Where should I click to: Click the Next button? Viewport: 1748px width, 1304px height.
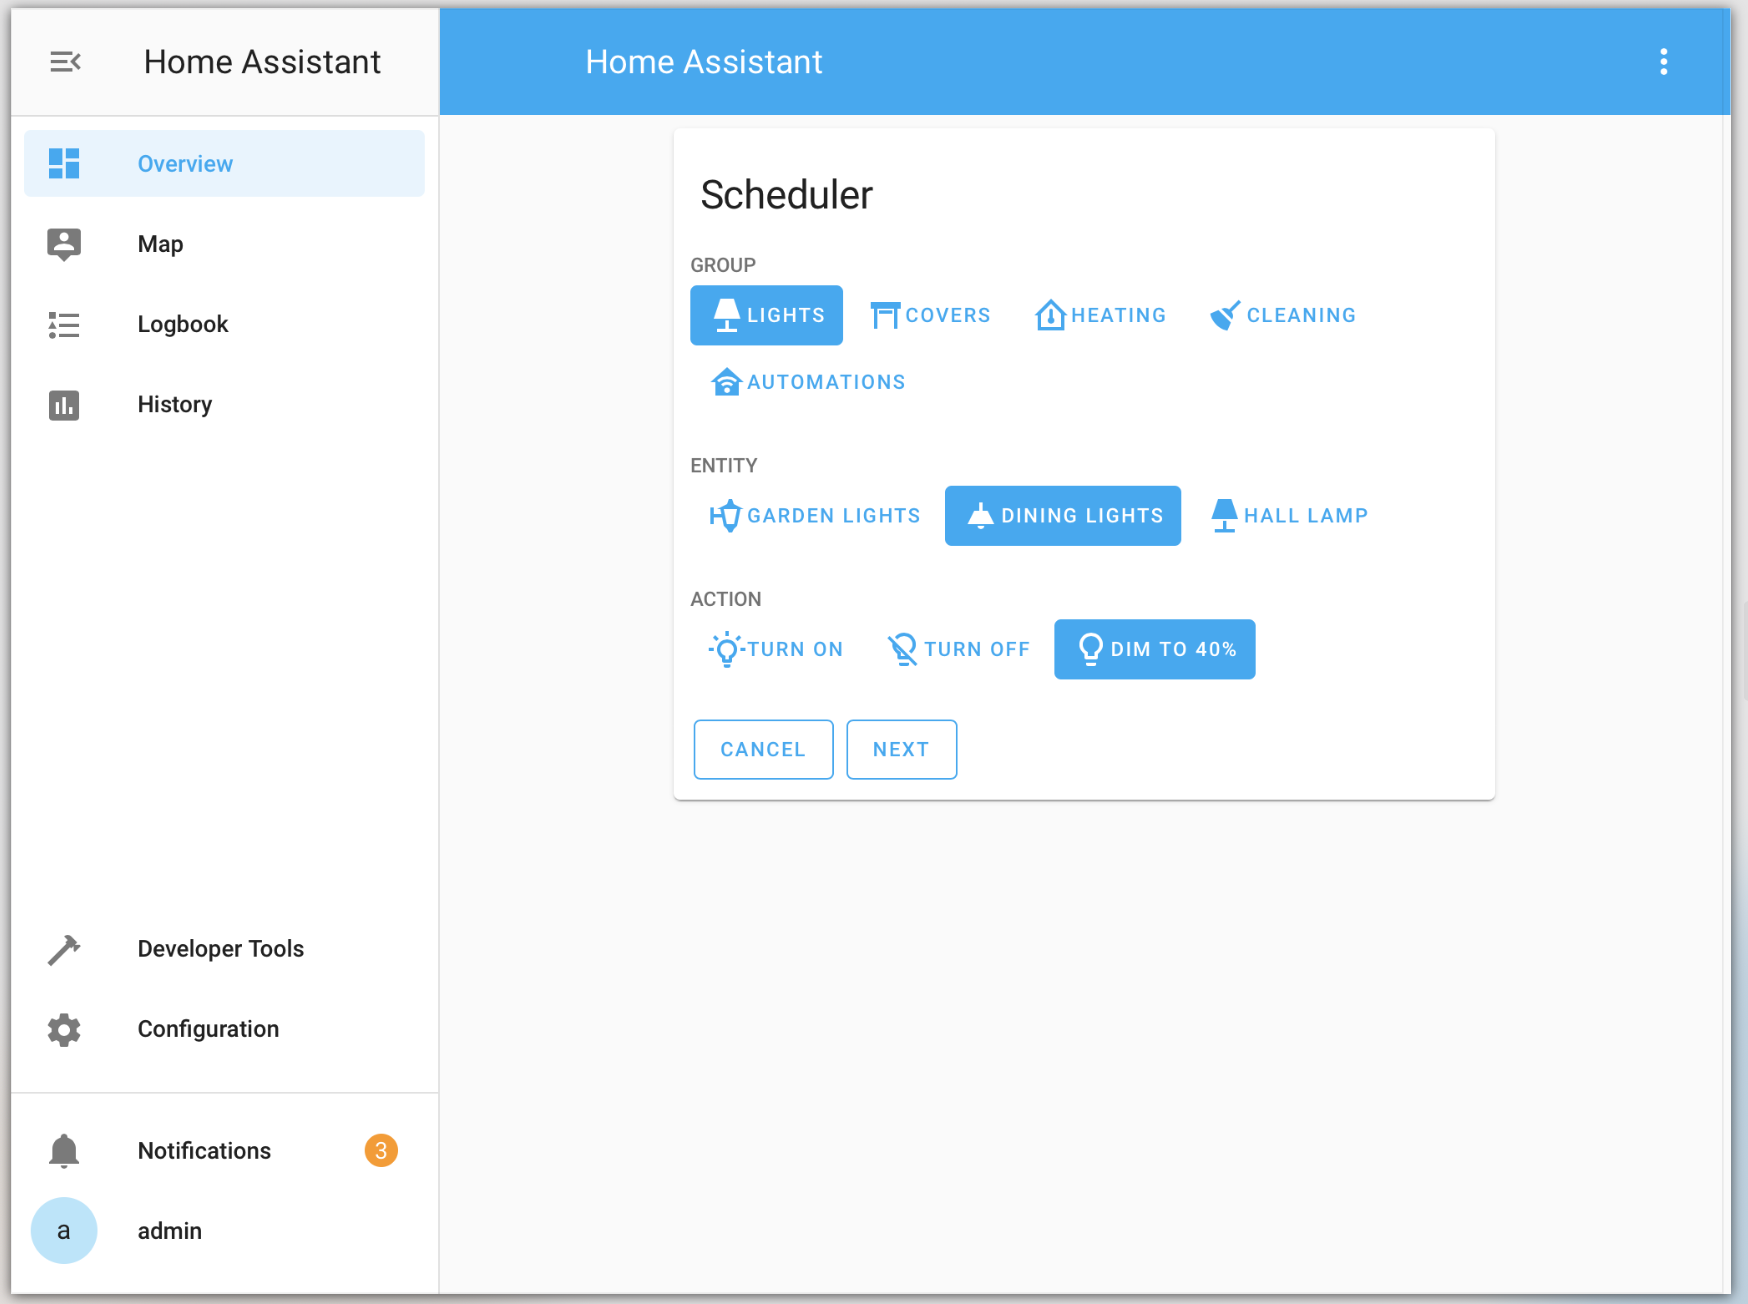click(x=902, y=750)
